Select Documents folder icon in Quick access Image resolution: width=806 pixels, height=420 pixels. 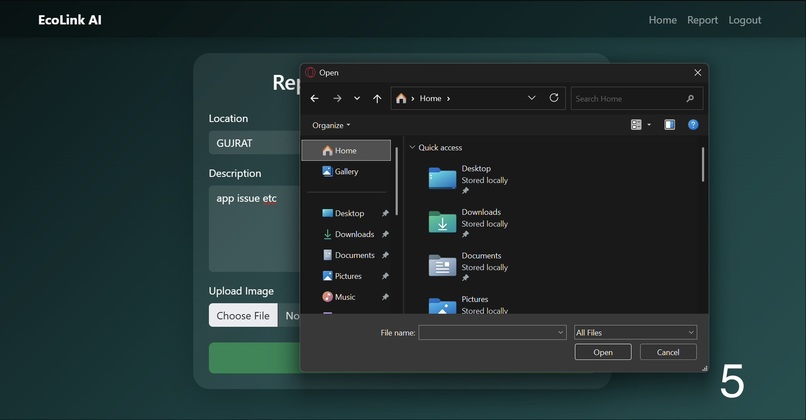[x=442, y=266]
